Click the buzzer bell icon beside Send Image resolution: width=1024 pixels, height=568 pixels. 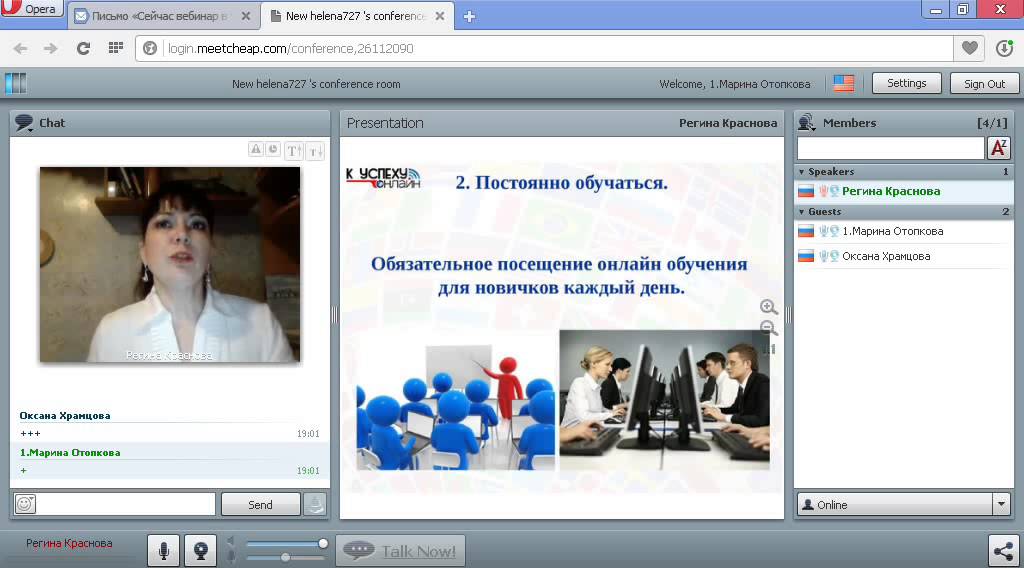pyautogui.click(x=315, y=504)
